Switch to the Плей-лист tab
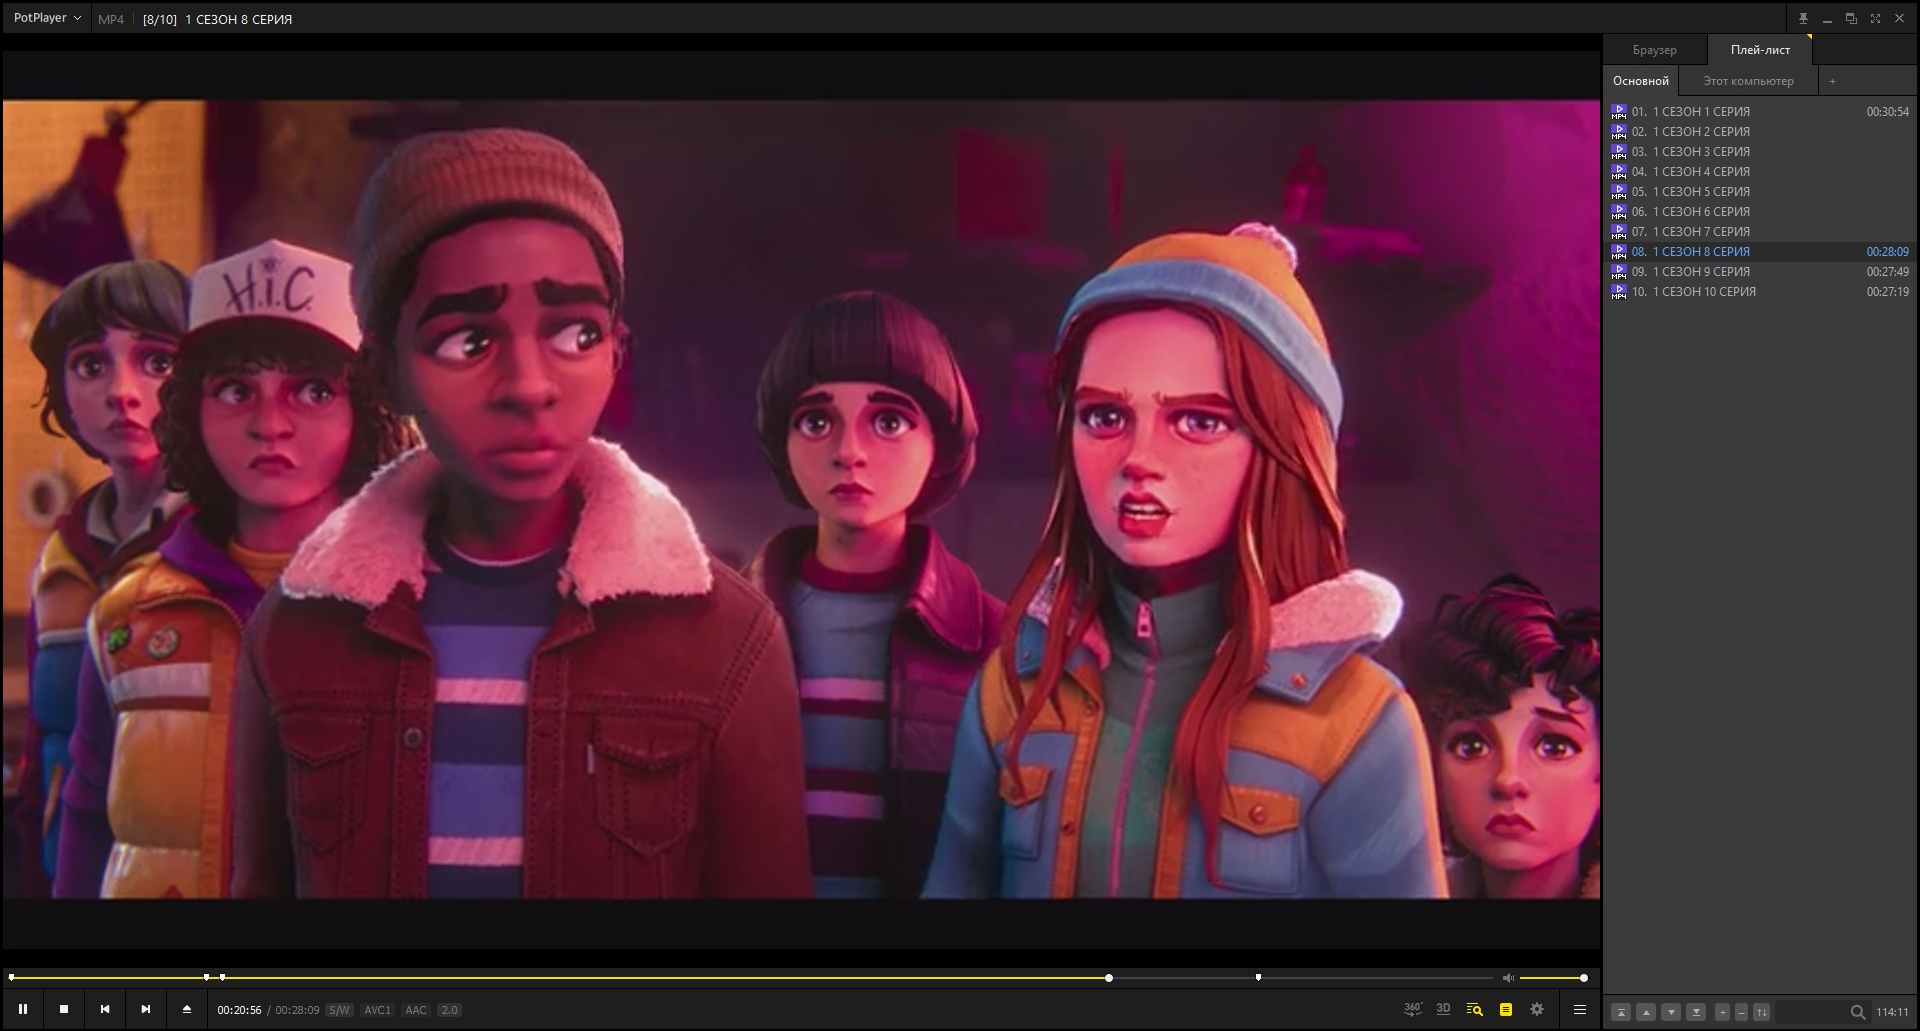1920x1031 pixels. (x=1760, y=50)
